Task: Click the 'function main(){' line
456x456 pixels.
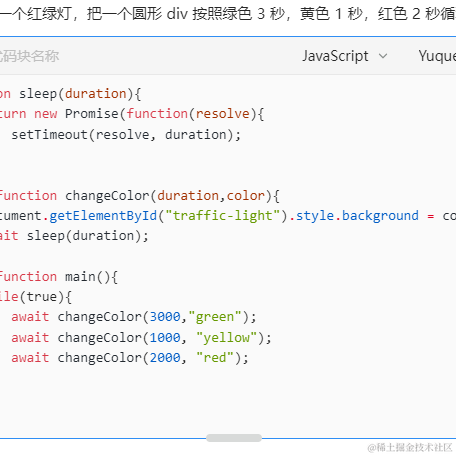Action: point(59,277)
